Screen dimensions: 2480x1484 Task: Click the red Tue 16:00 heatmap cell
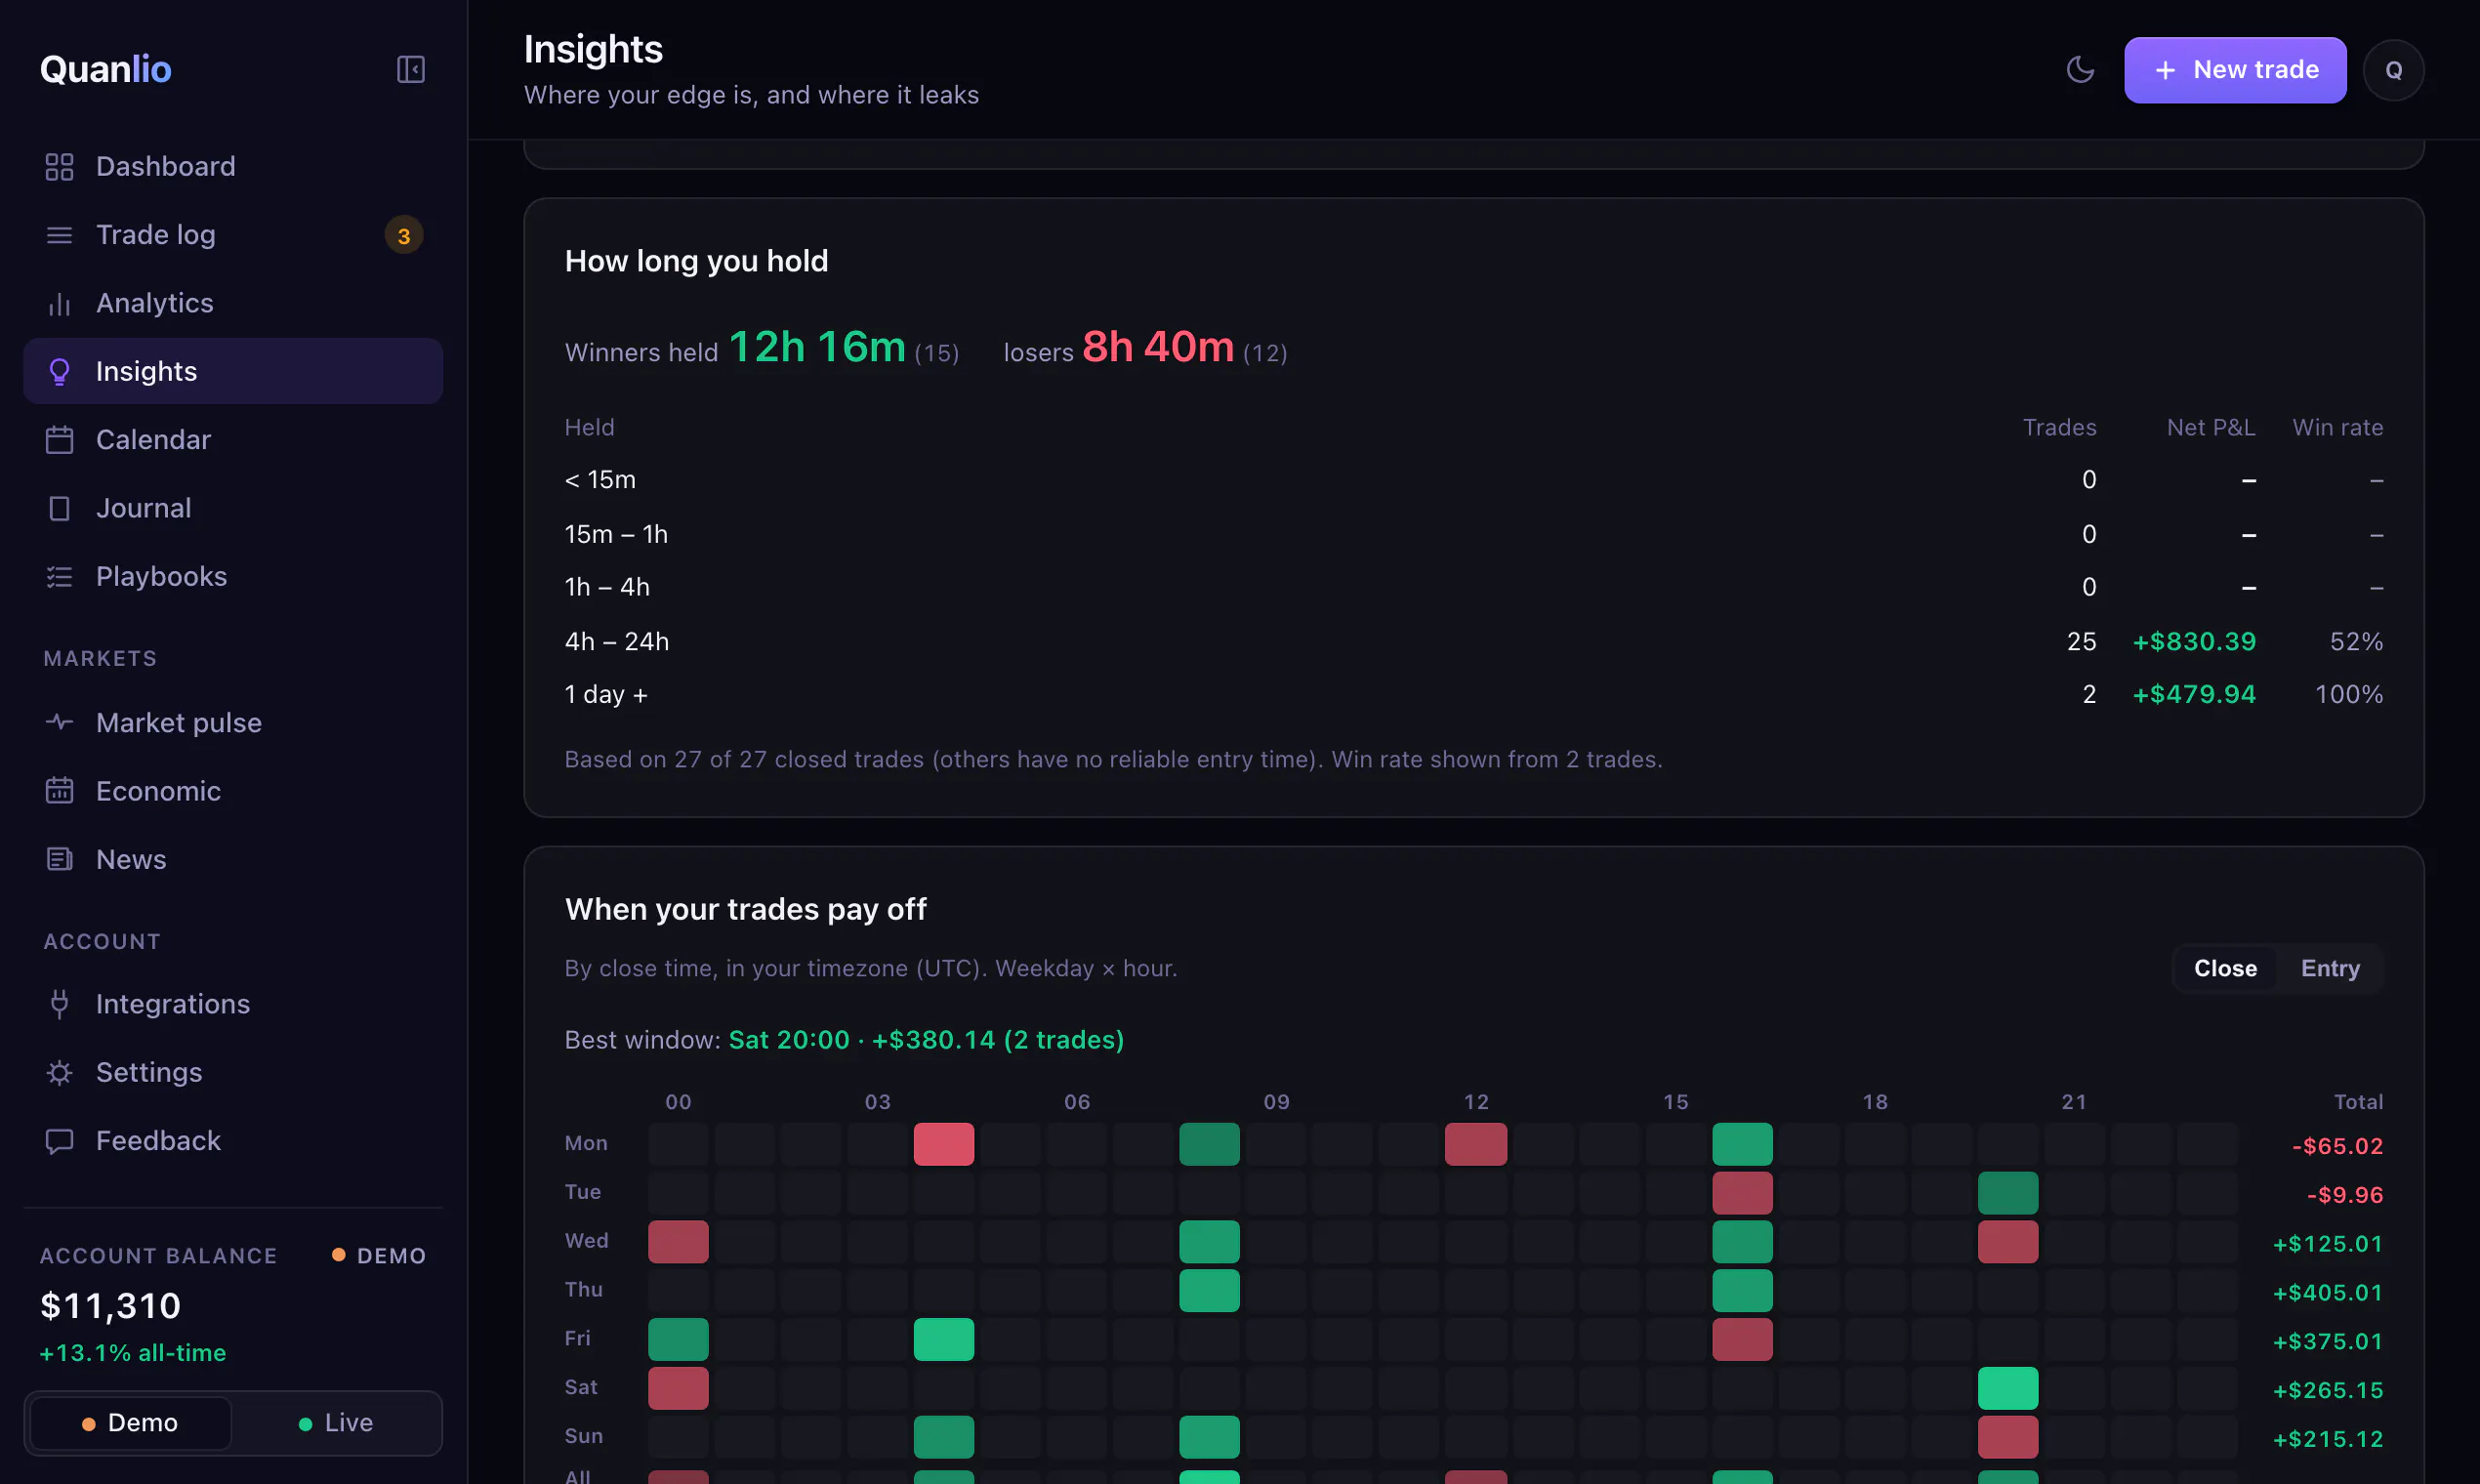(x=1742, y=1193)
